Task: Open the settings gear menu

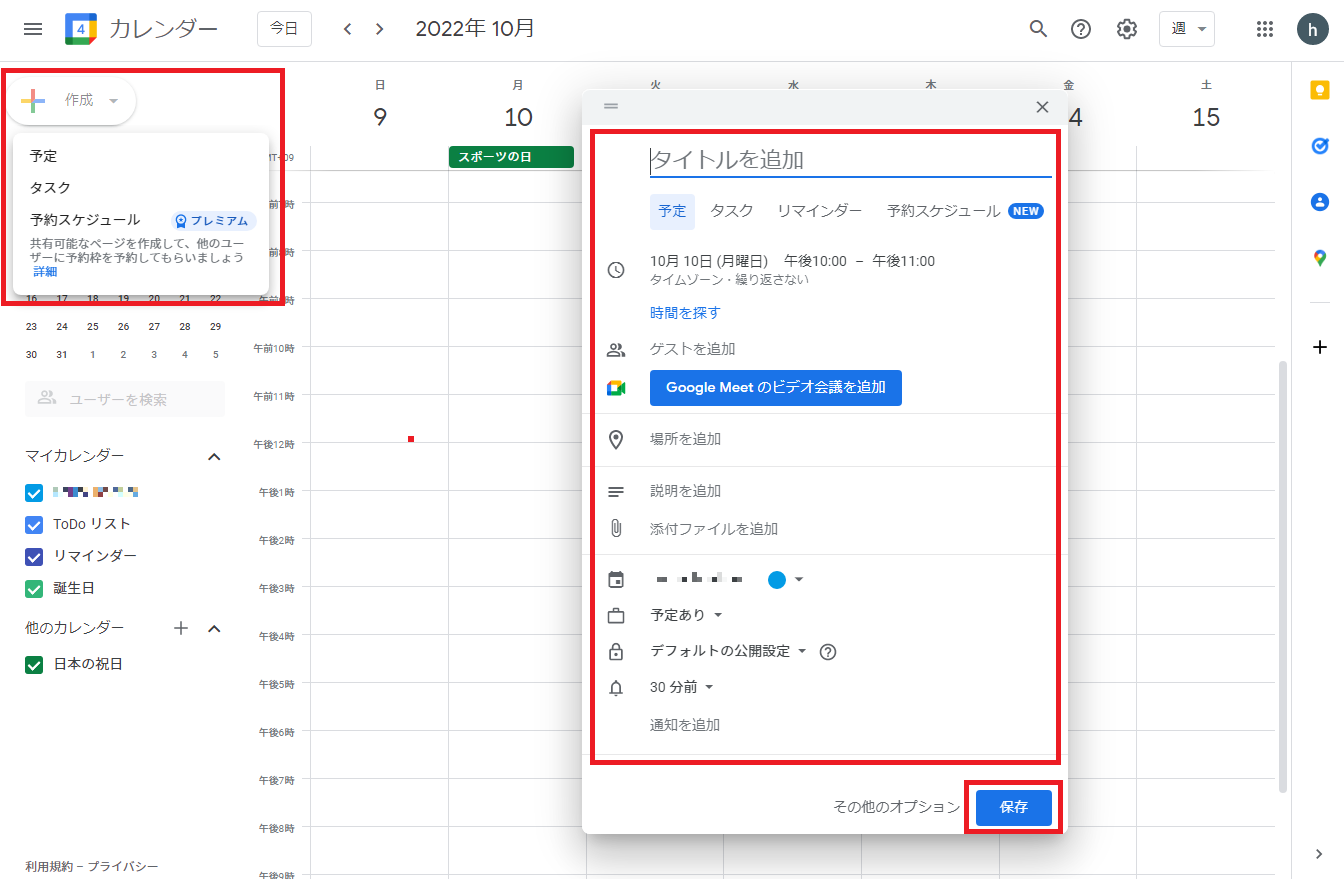Action: [1127, 29]
